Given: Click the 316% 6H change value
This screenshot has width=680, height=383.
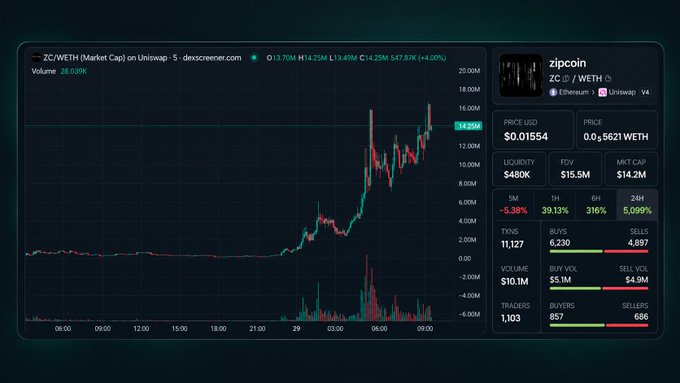Looking at the screenshot, I should (596, 211).
